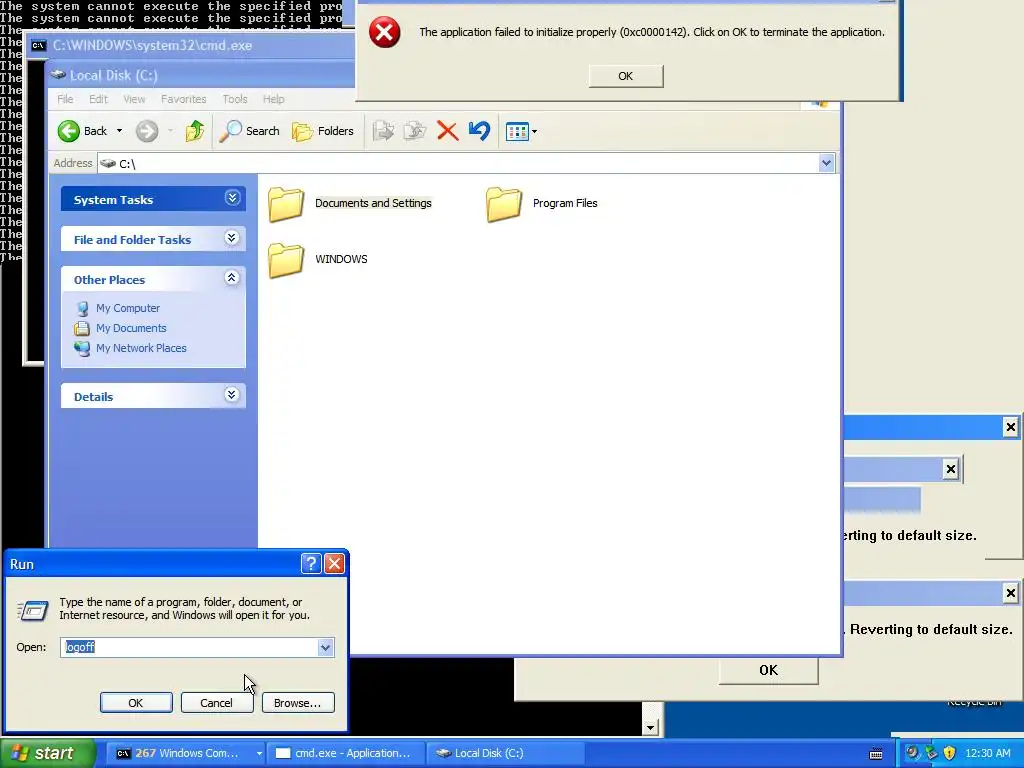This screenshot has width=1024, height=768.
Task: Click OK on the 0xc0000142 error dialog
Action: tap(626, 76)
